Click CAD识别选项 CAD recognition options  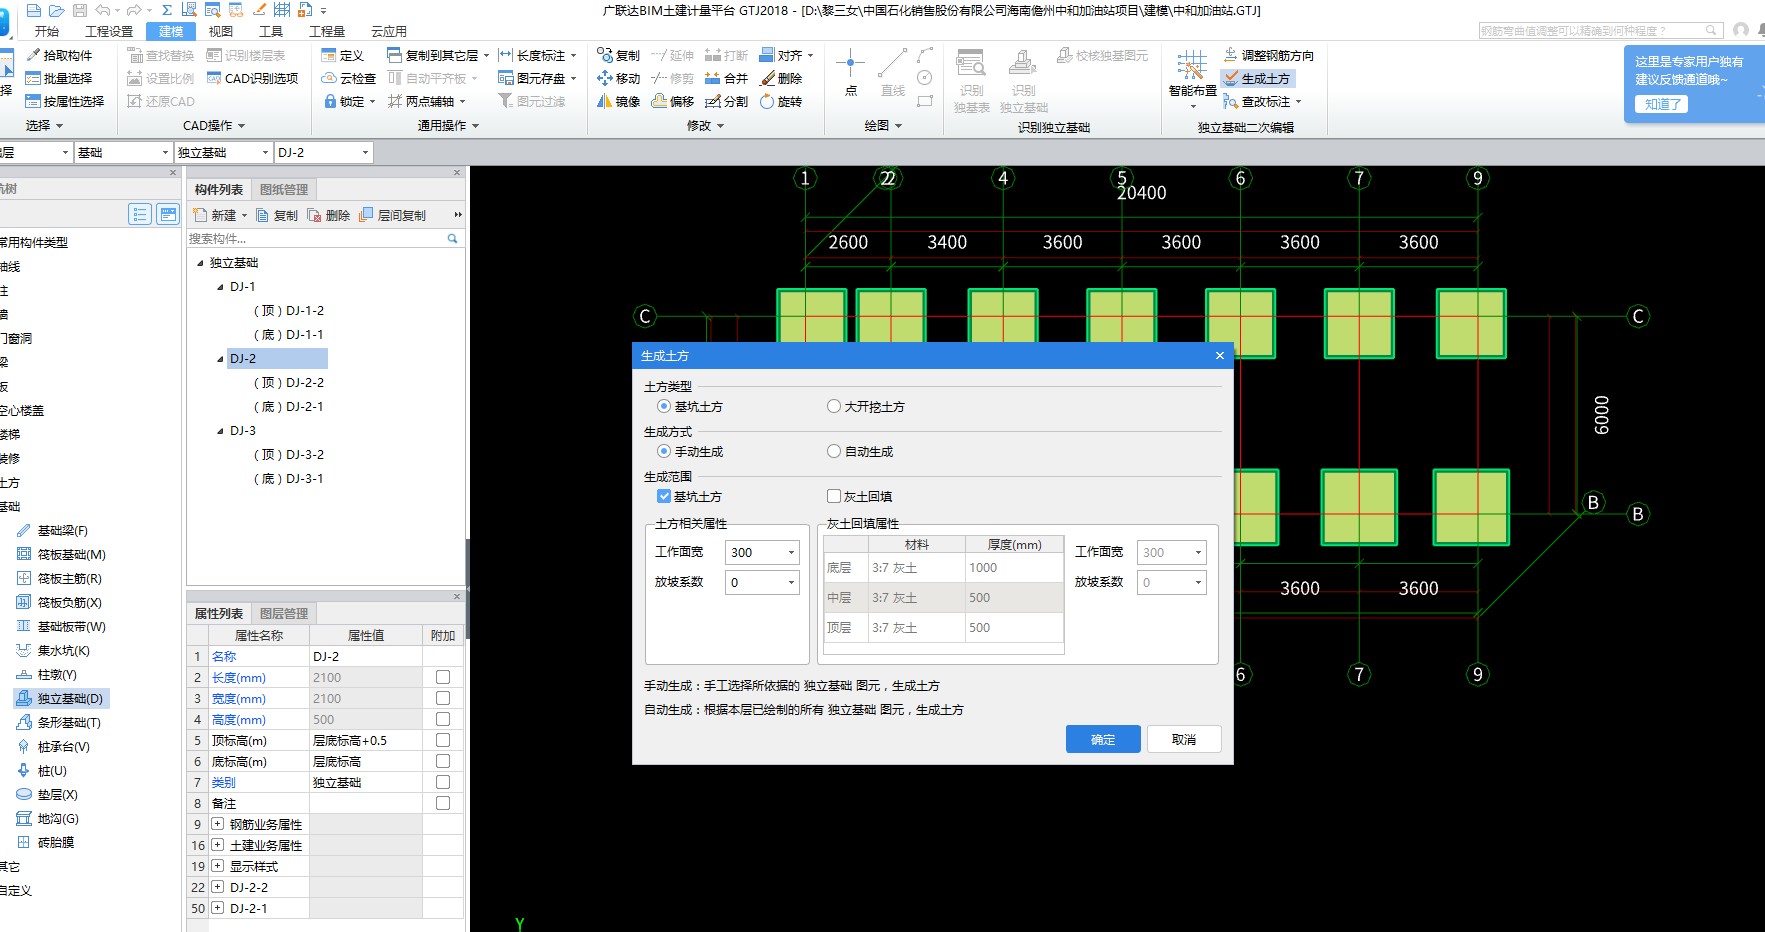pyautogui.click(x=253, y=78)
